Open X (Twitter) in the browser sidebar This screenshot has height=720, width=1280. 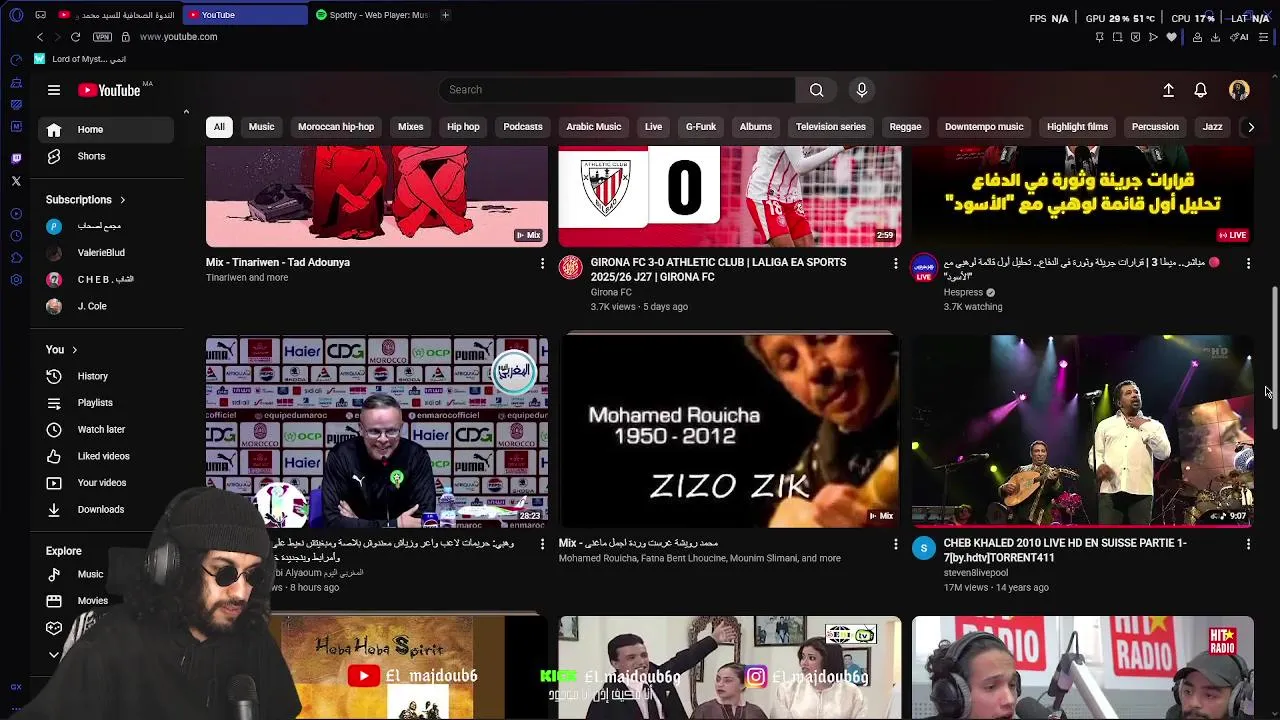[x=16, y=181]
